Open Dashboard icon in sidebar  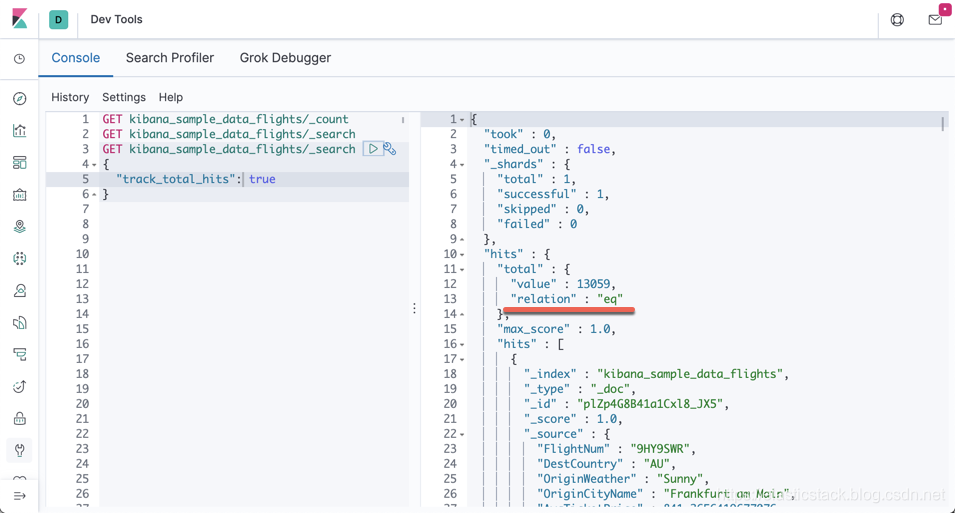19,163
